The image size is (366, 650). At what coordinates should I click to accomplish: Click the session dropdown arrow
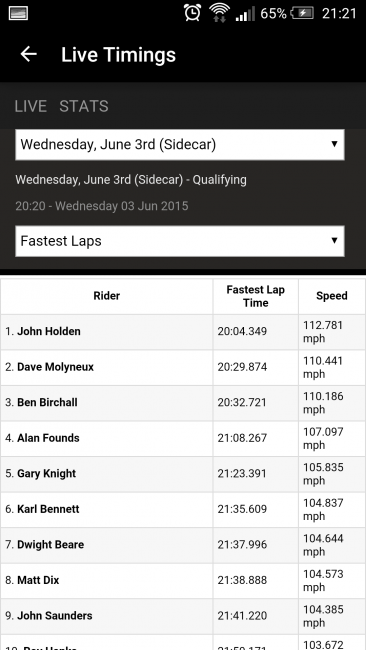tap(334, 144)
